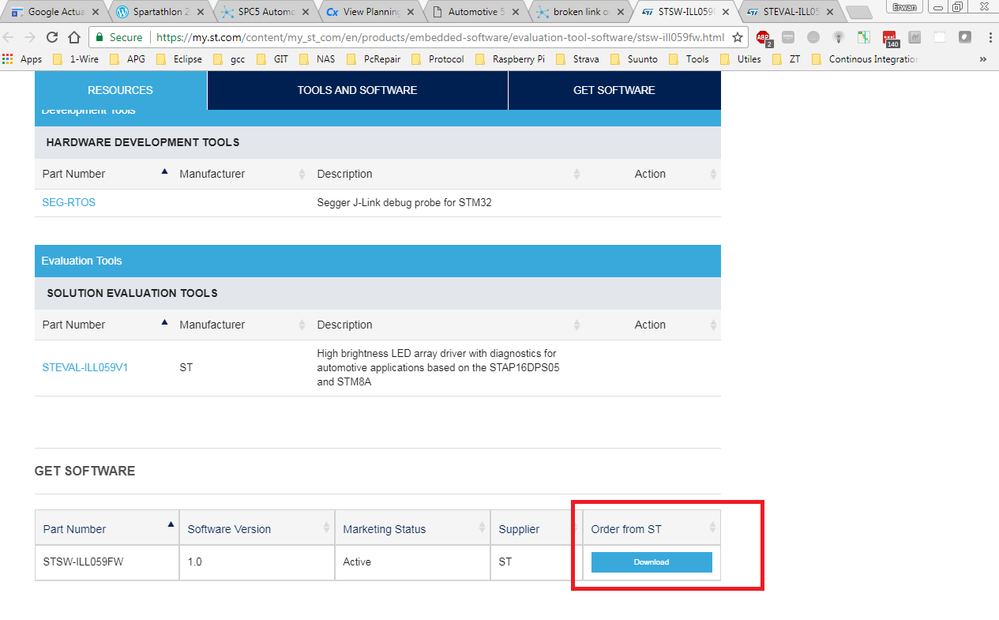Viewport: 999px width, 620px height.
Task: Show the hidden bookmarks overflow chevron
Action: [983, 59]
